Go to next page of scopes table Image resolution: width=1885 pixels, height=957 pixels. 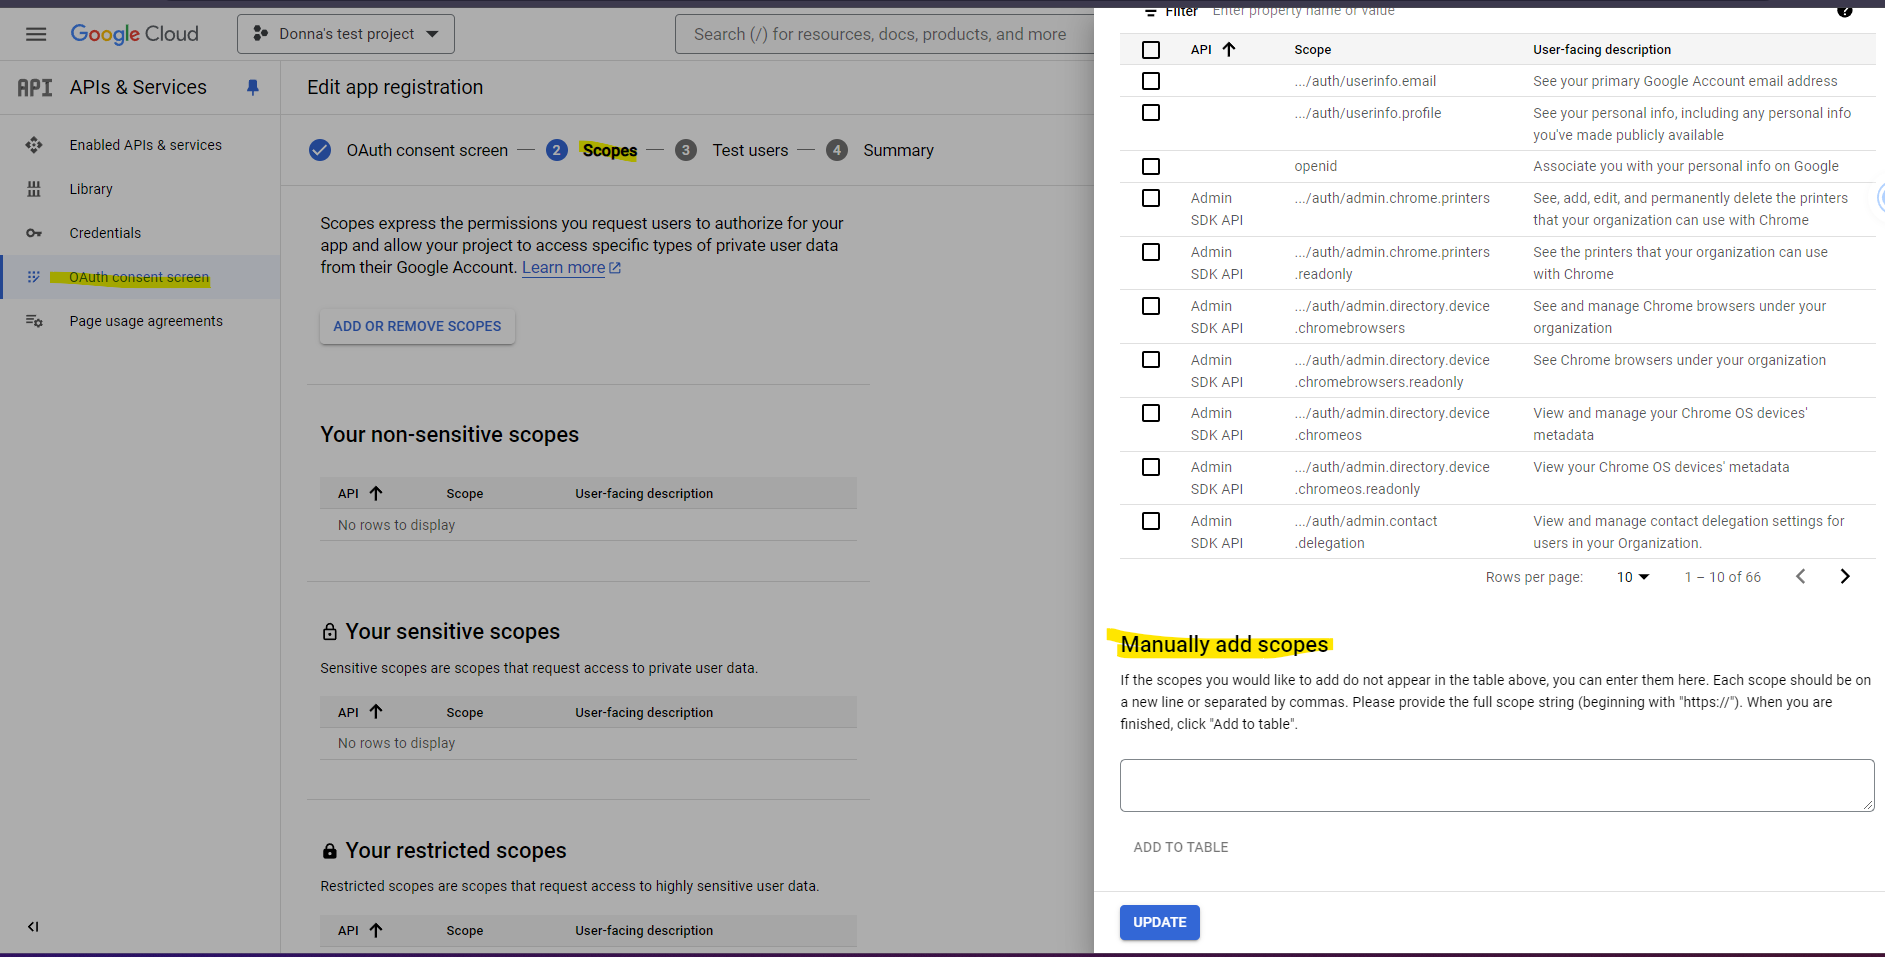pyautogui.click(x=1845, y=577)
